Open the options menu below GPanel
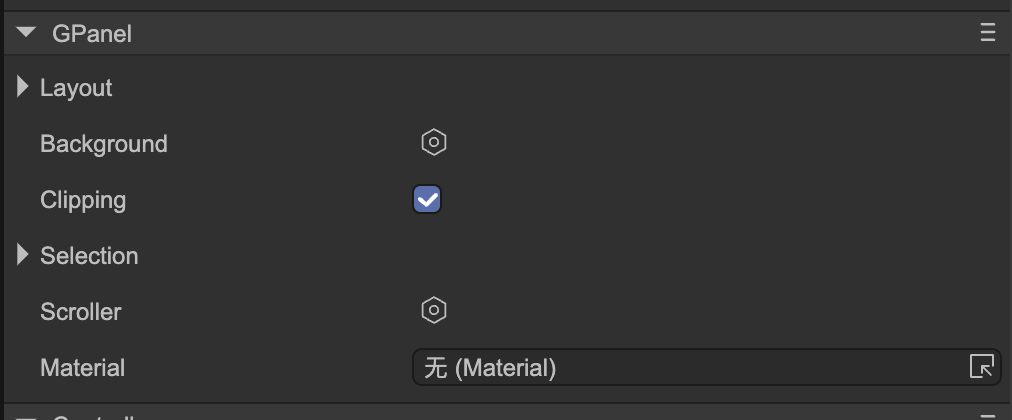 tap(988, 416)
